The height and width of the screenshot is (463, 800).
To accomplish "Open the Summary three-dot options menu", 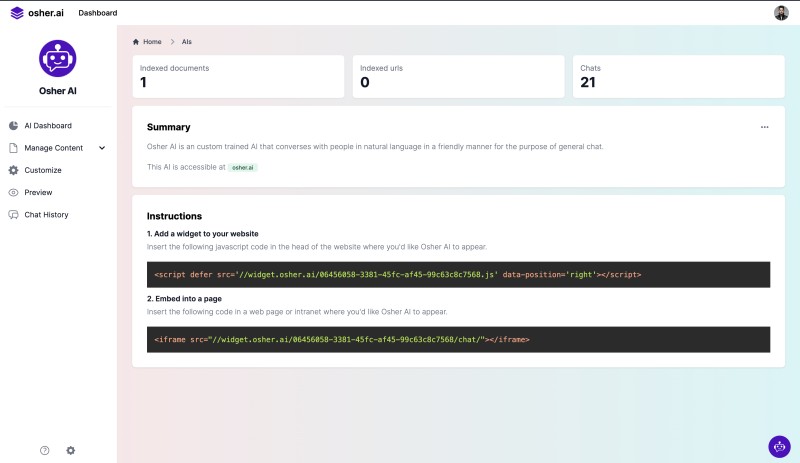I will pyautogui.click(x=764, y=127).
